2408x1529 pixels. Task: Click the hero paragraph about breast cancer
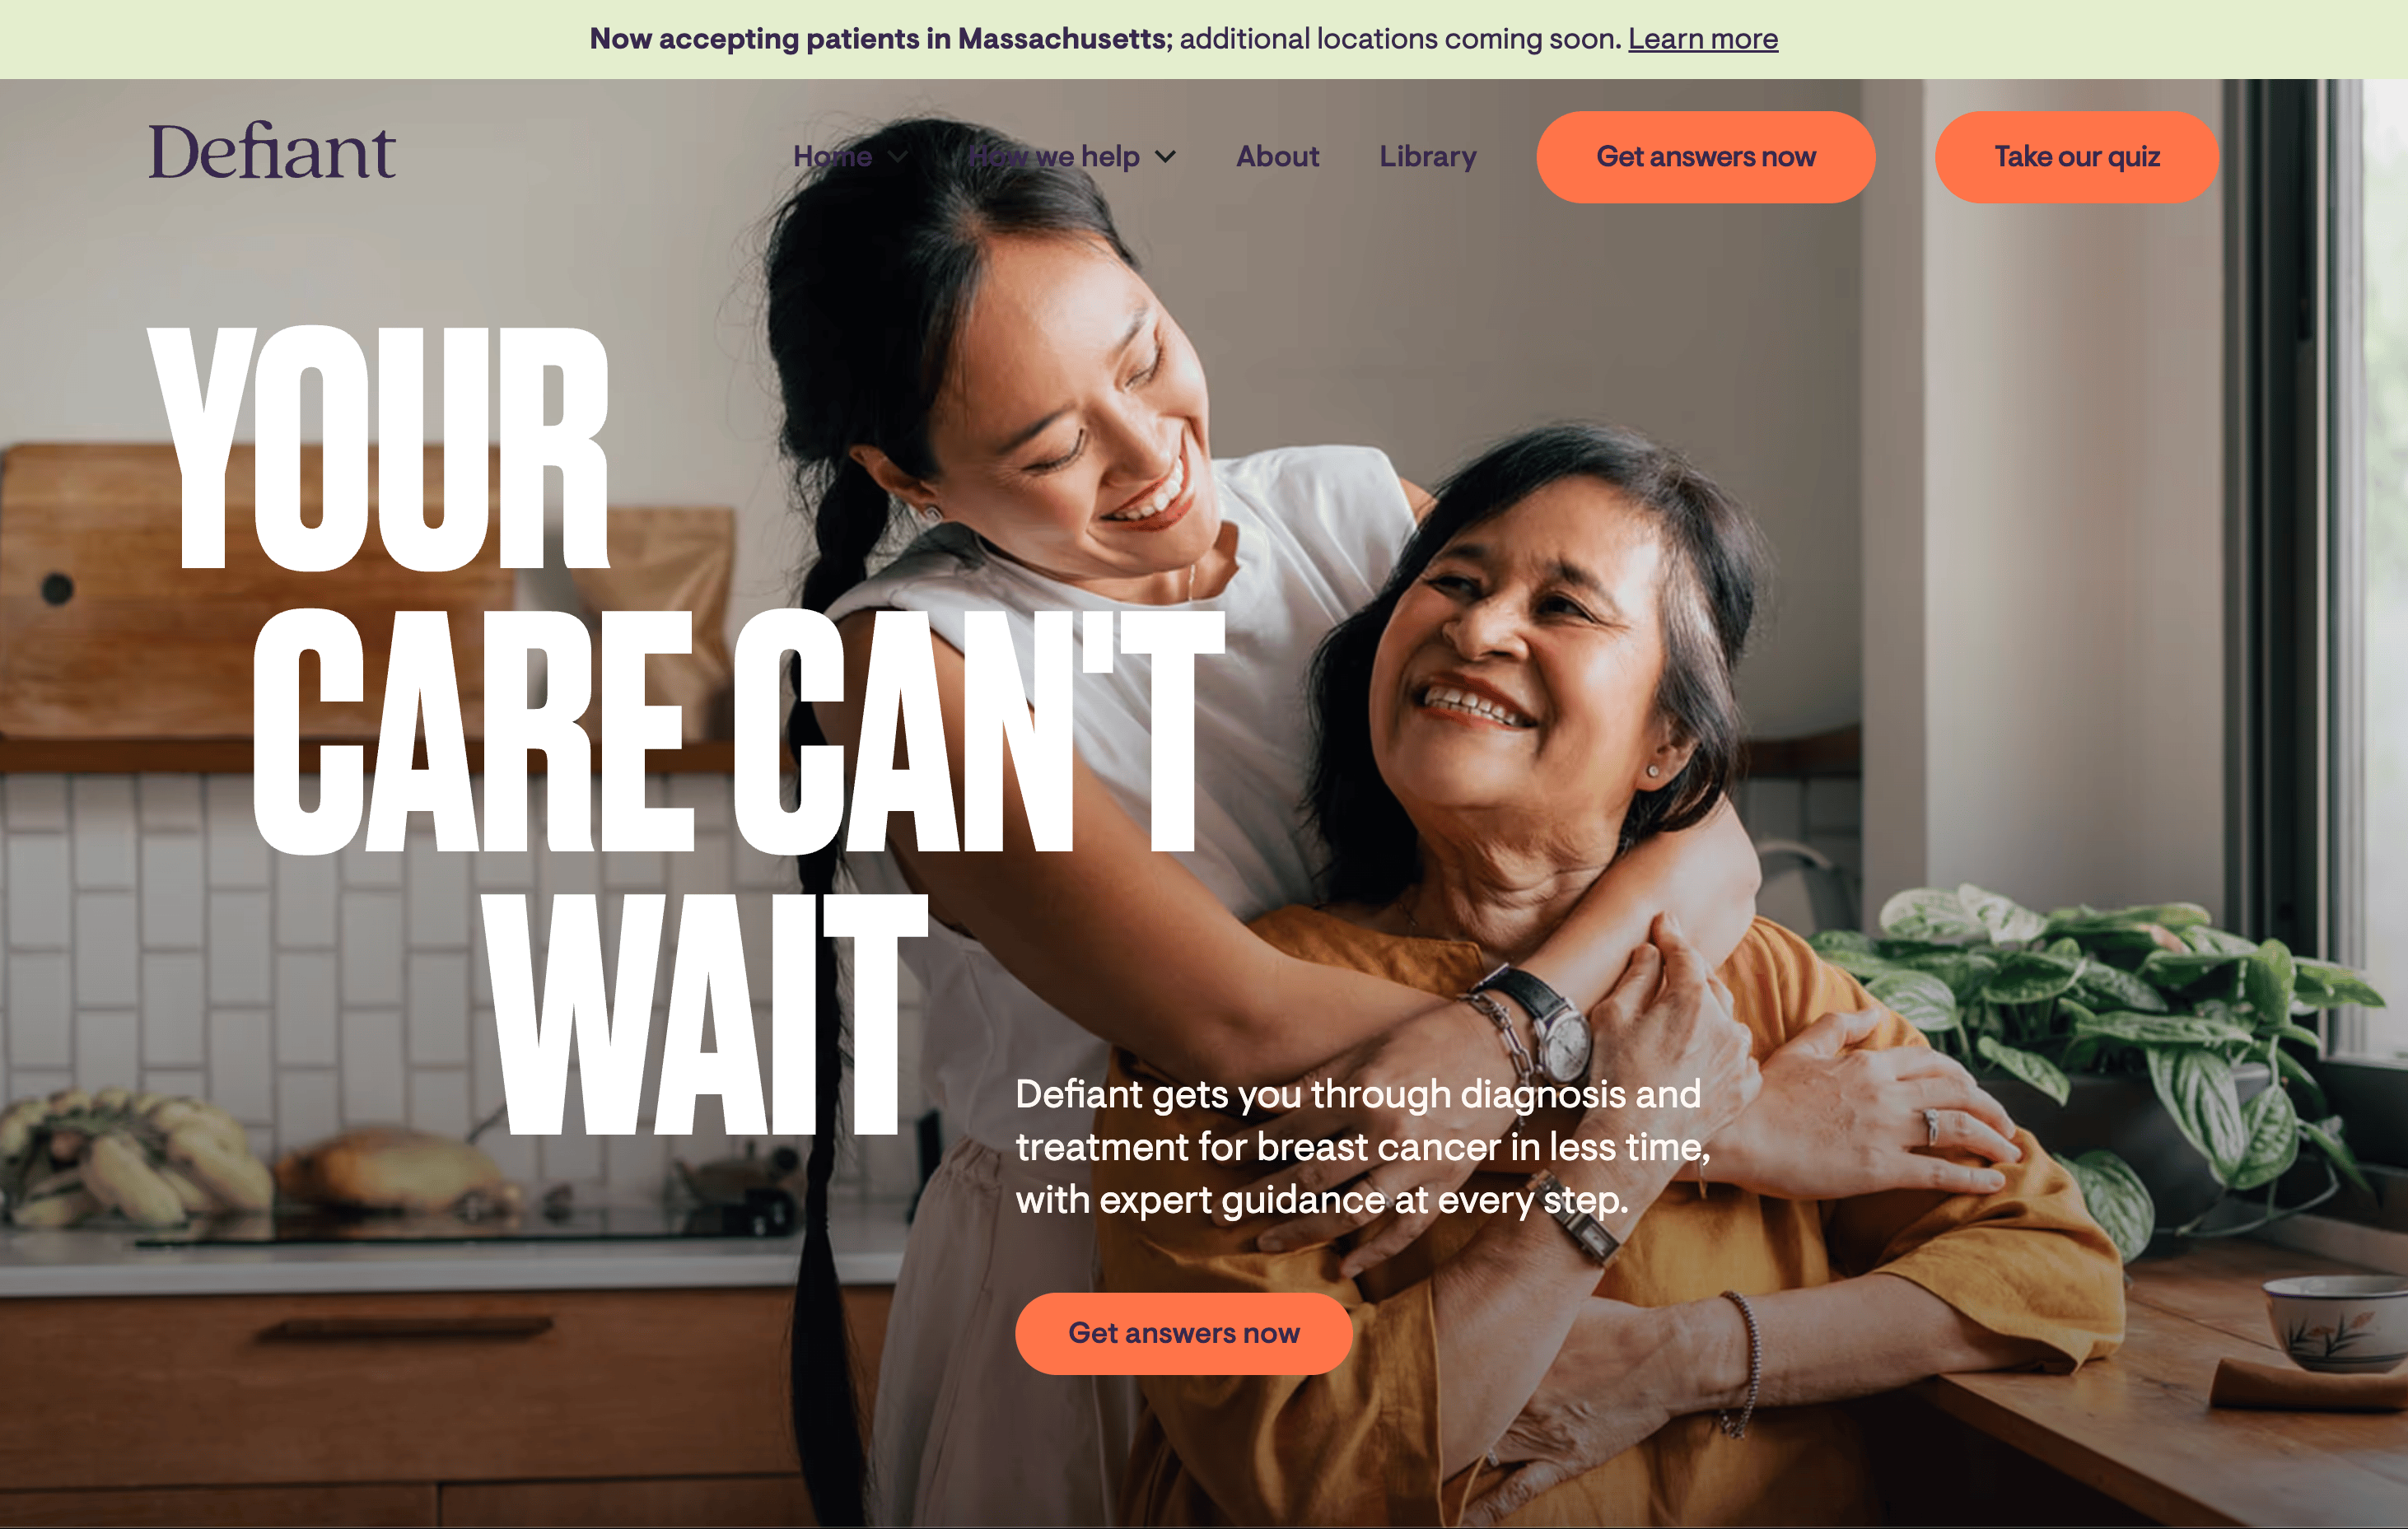[1363, 1147]
